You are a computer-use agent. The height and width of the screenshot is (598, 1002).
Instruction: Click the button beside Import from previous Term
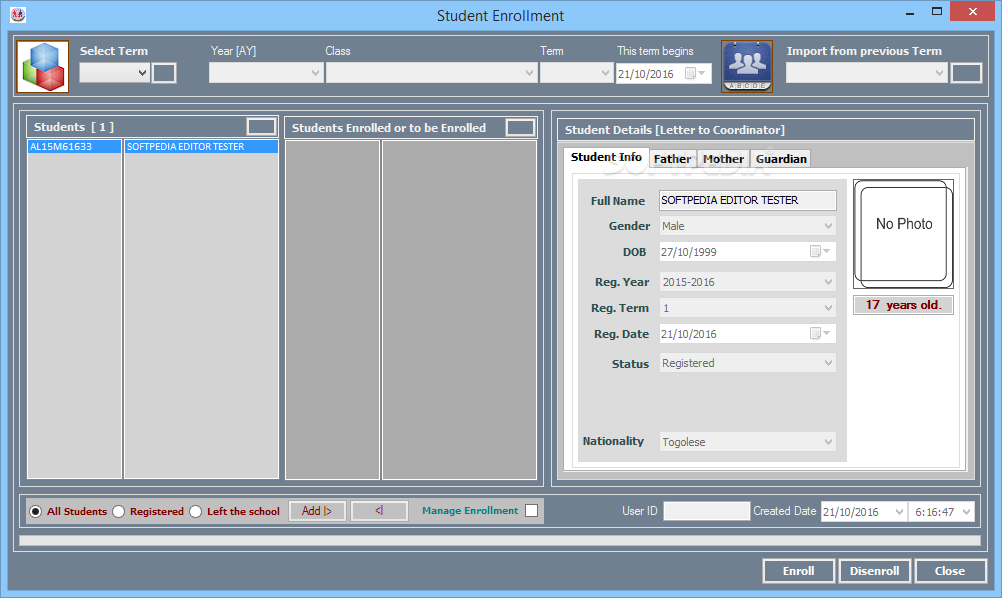point(966,73)
